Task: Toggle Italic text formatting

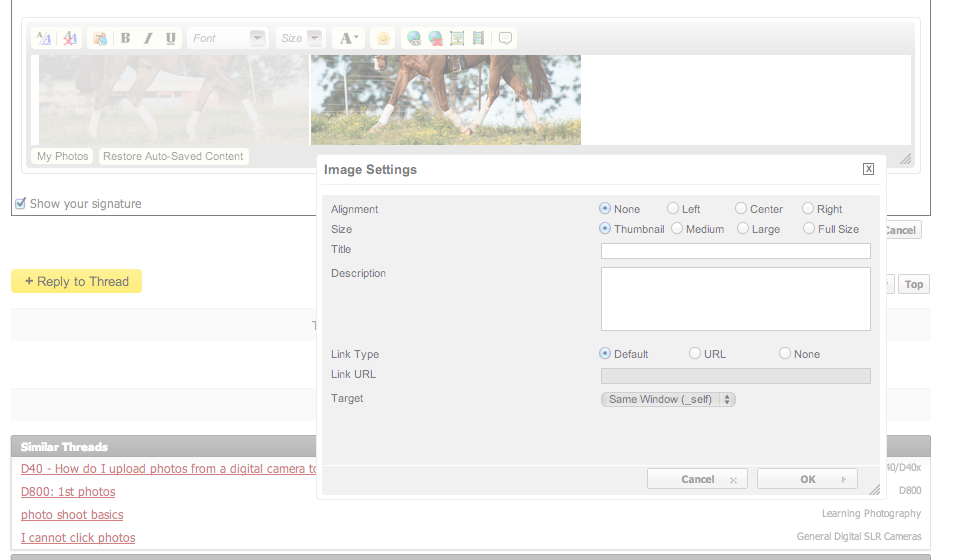Action: (x=148, y=38)
